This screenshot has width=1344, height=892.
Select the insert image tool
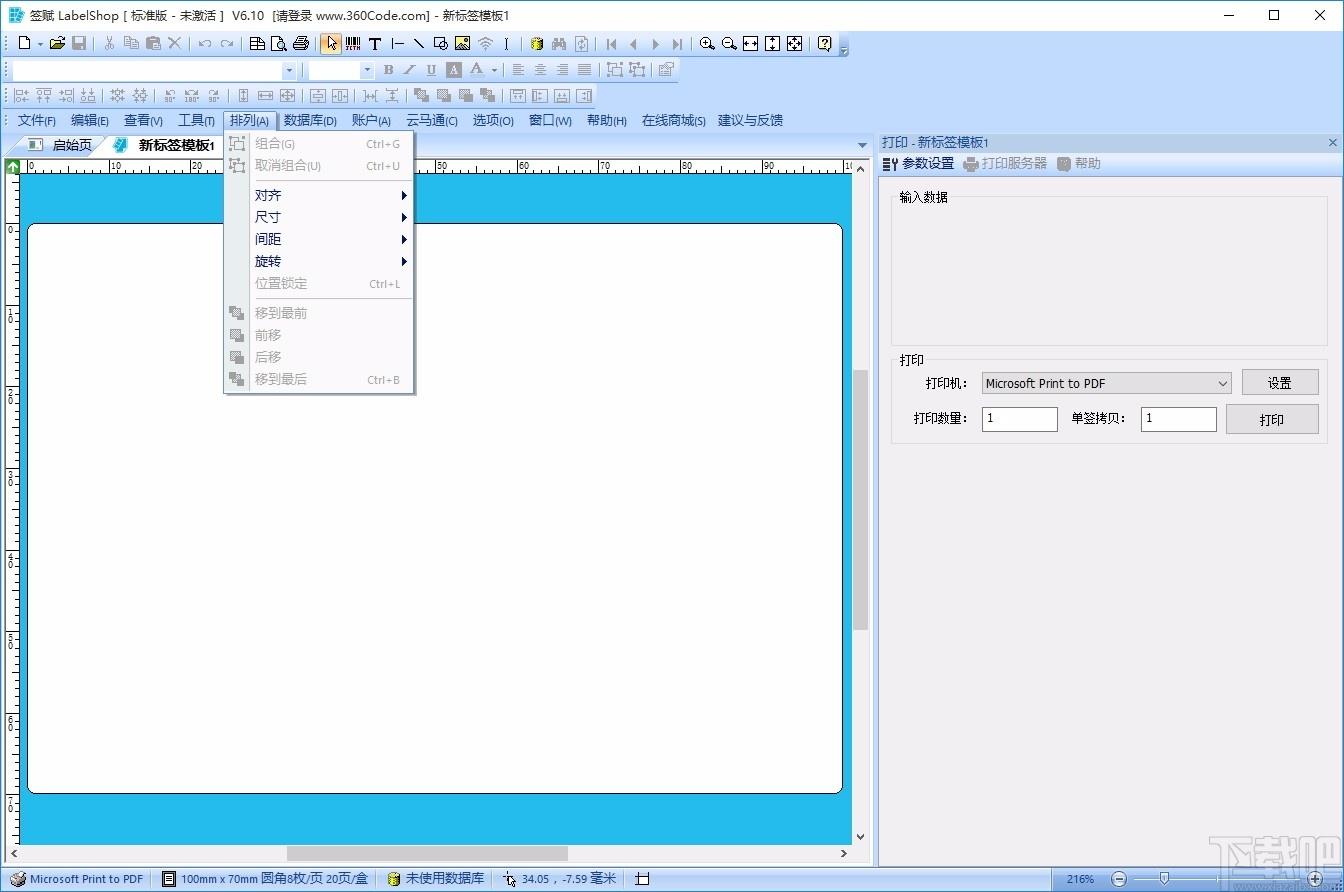click(462, 43)
